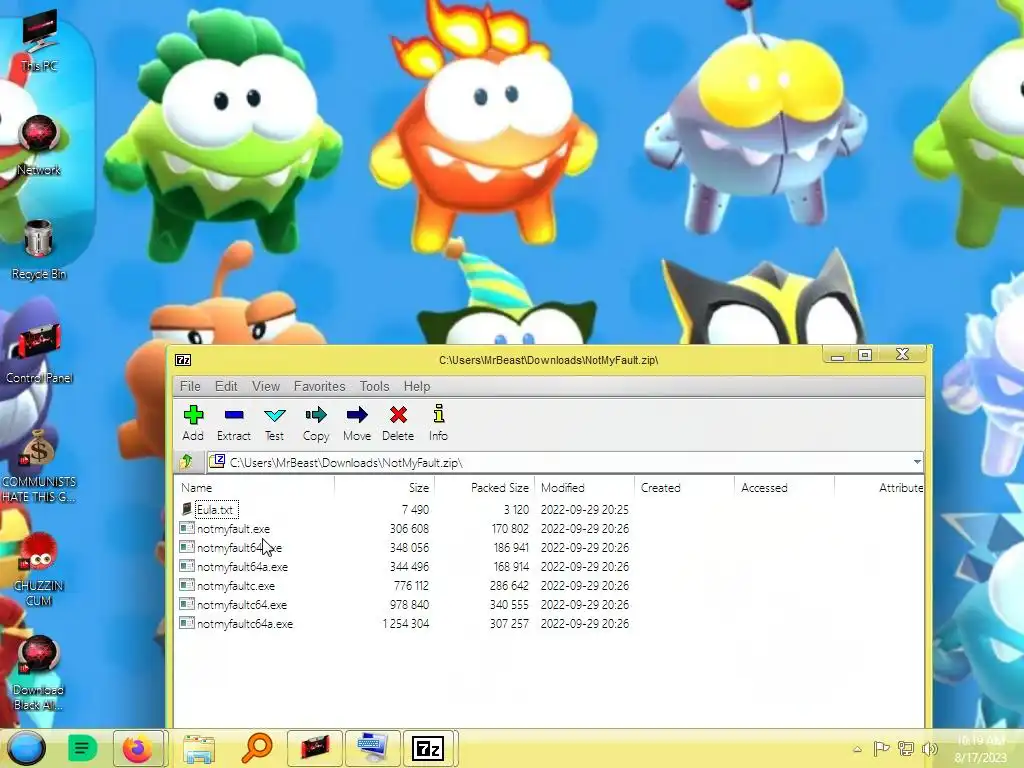Select notmyfaultc64a.exe file
This screenshot has height=768, width=1024.
245,624
